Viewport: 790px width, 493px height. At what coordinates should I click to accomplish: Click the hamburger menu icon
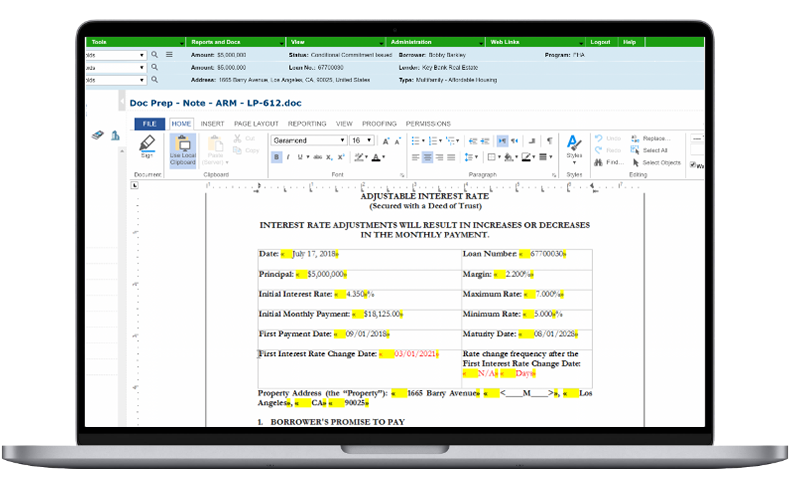point(169,54)
